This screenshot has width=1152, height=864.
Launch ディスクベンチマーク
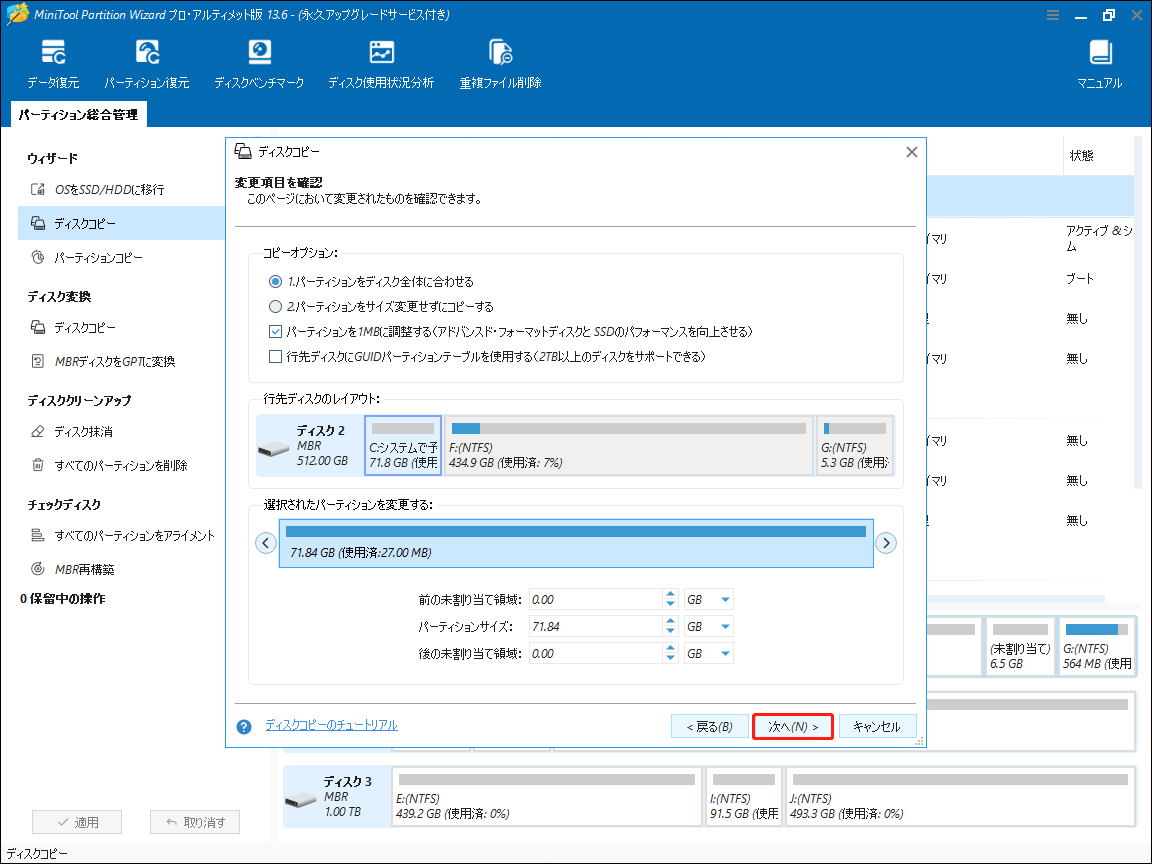click(x=259, y=64)
